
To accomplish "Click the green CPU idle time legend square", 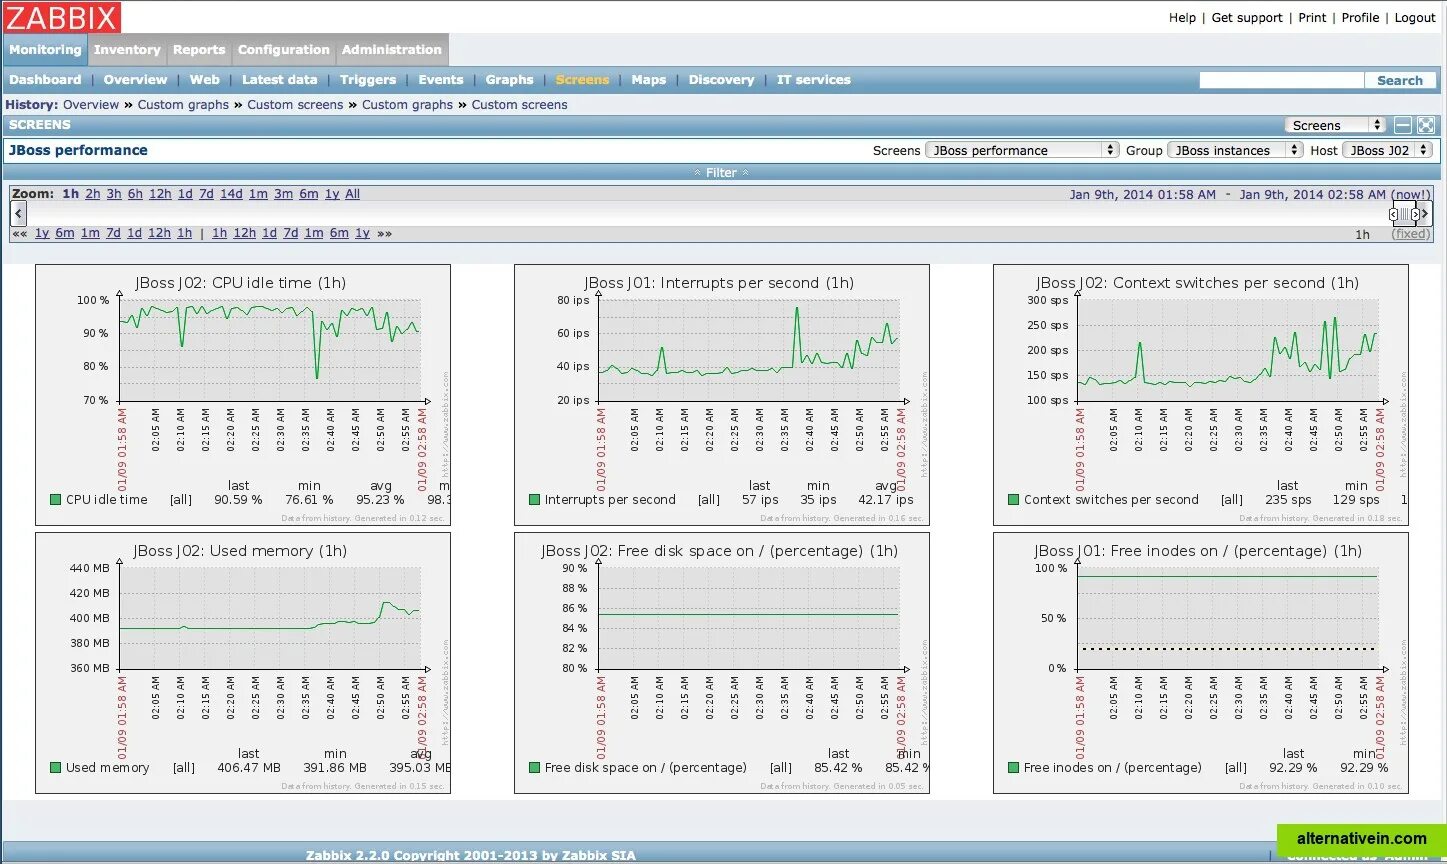I will (55, 500).
